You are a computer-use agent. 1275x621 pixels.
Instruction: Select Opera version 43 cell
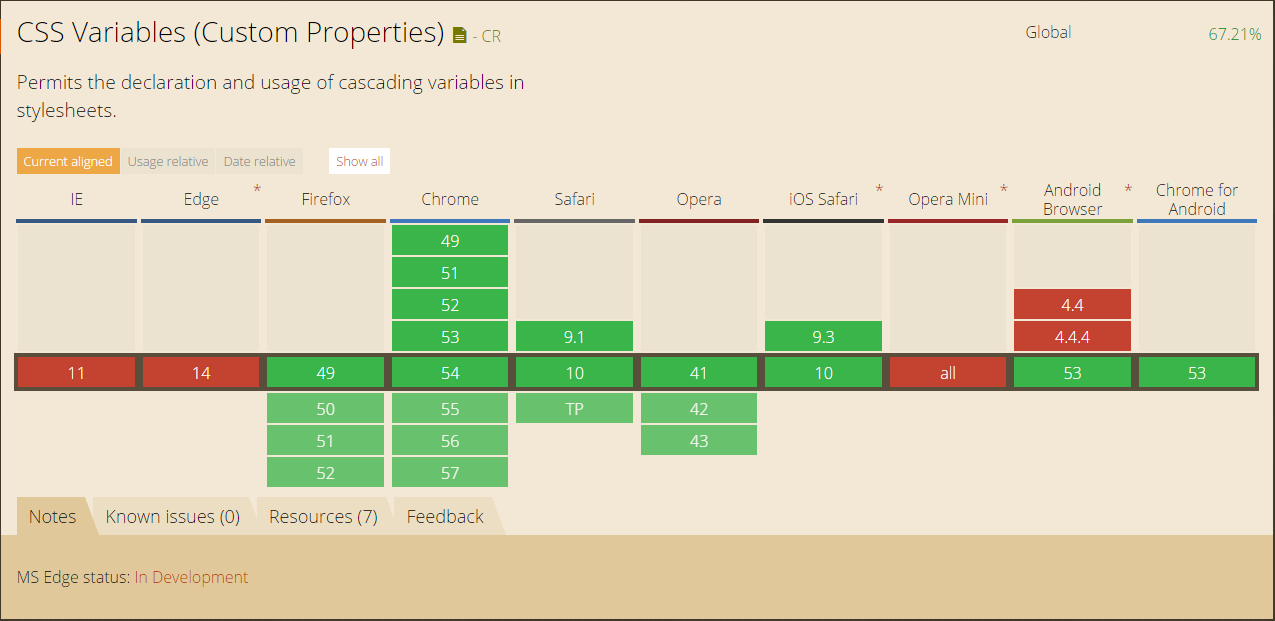tap(699, 440)
